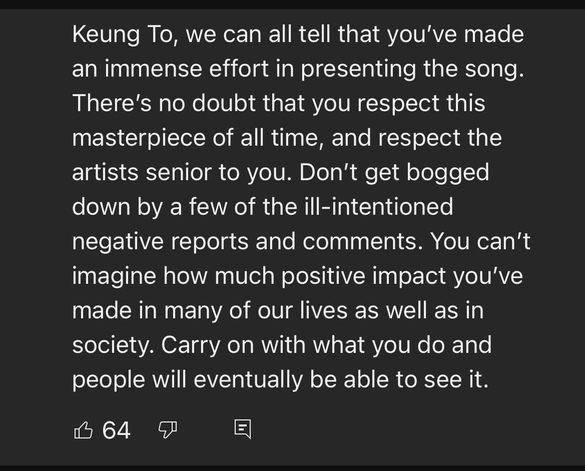585x471 pixels.
Task: Click the name 'Keung To' in comment
Action: [x=122, y=35]
